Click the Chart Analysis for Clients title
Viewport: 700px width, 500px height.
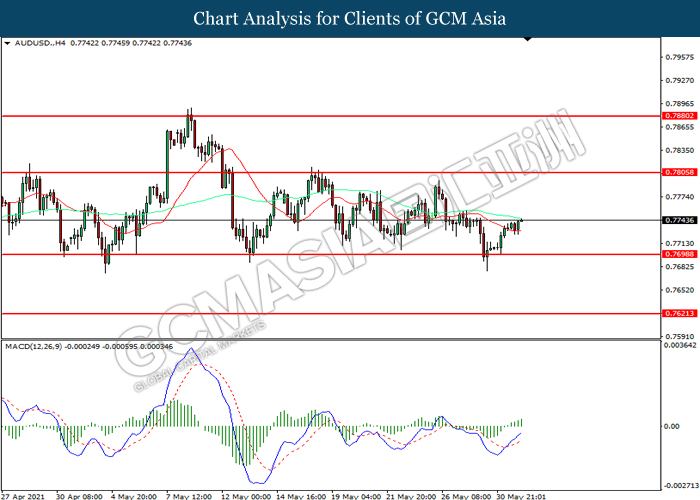point(350,18)
